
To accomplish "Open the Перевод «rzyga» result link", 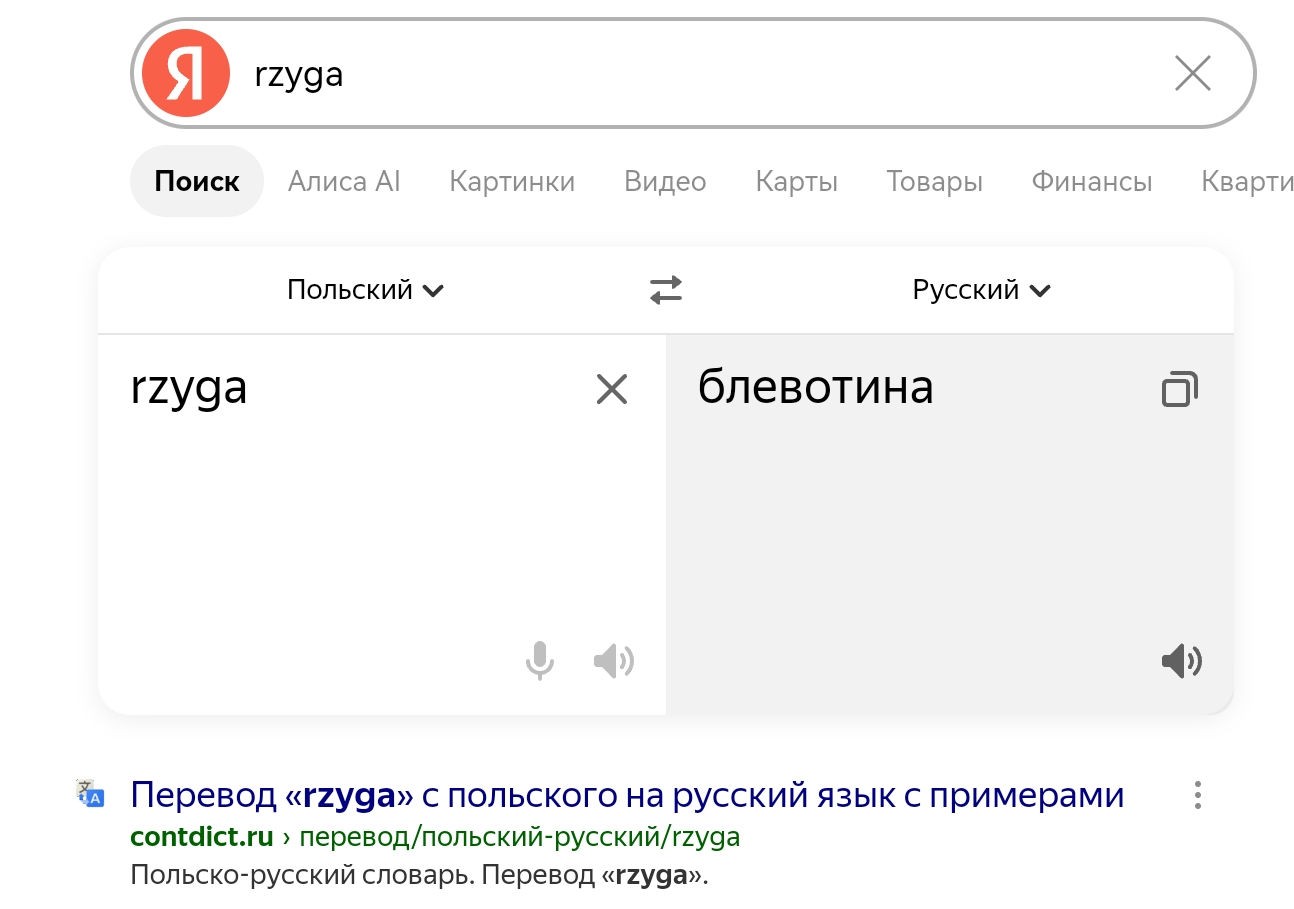I will 627,796.
